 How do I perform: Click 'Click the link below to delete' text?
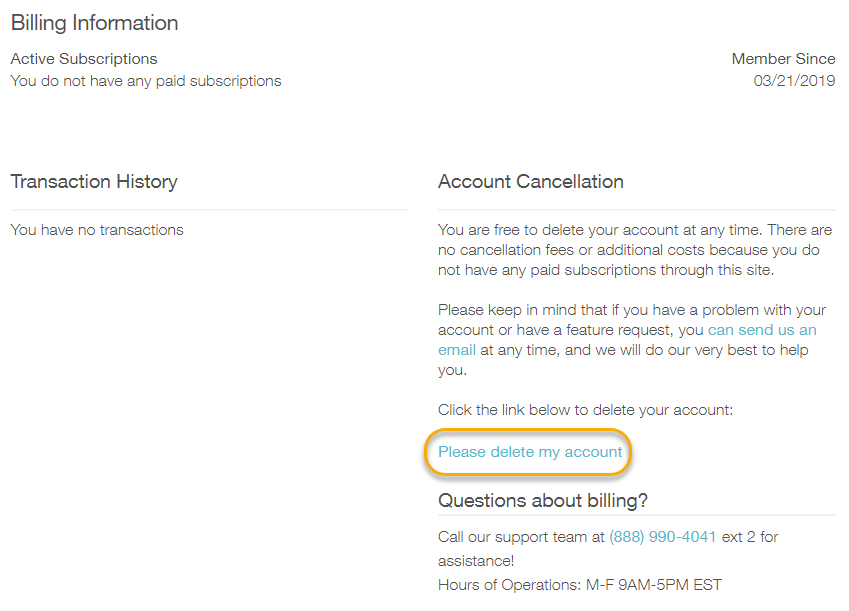(x=586, y=410)
